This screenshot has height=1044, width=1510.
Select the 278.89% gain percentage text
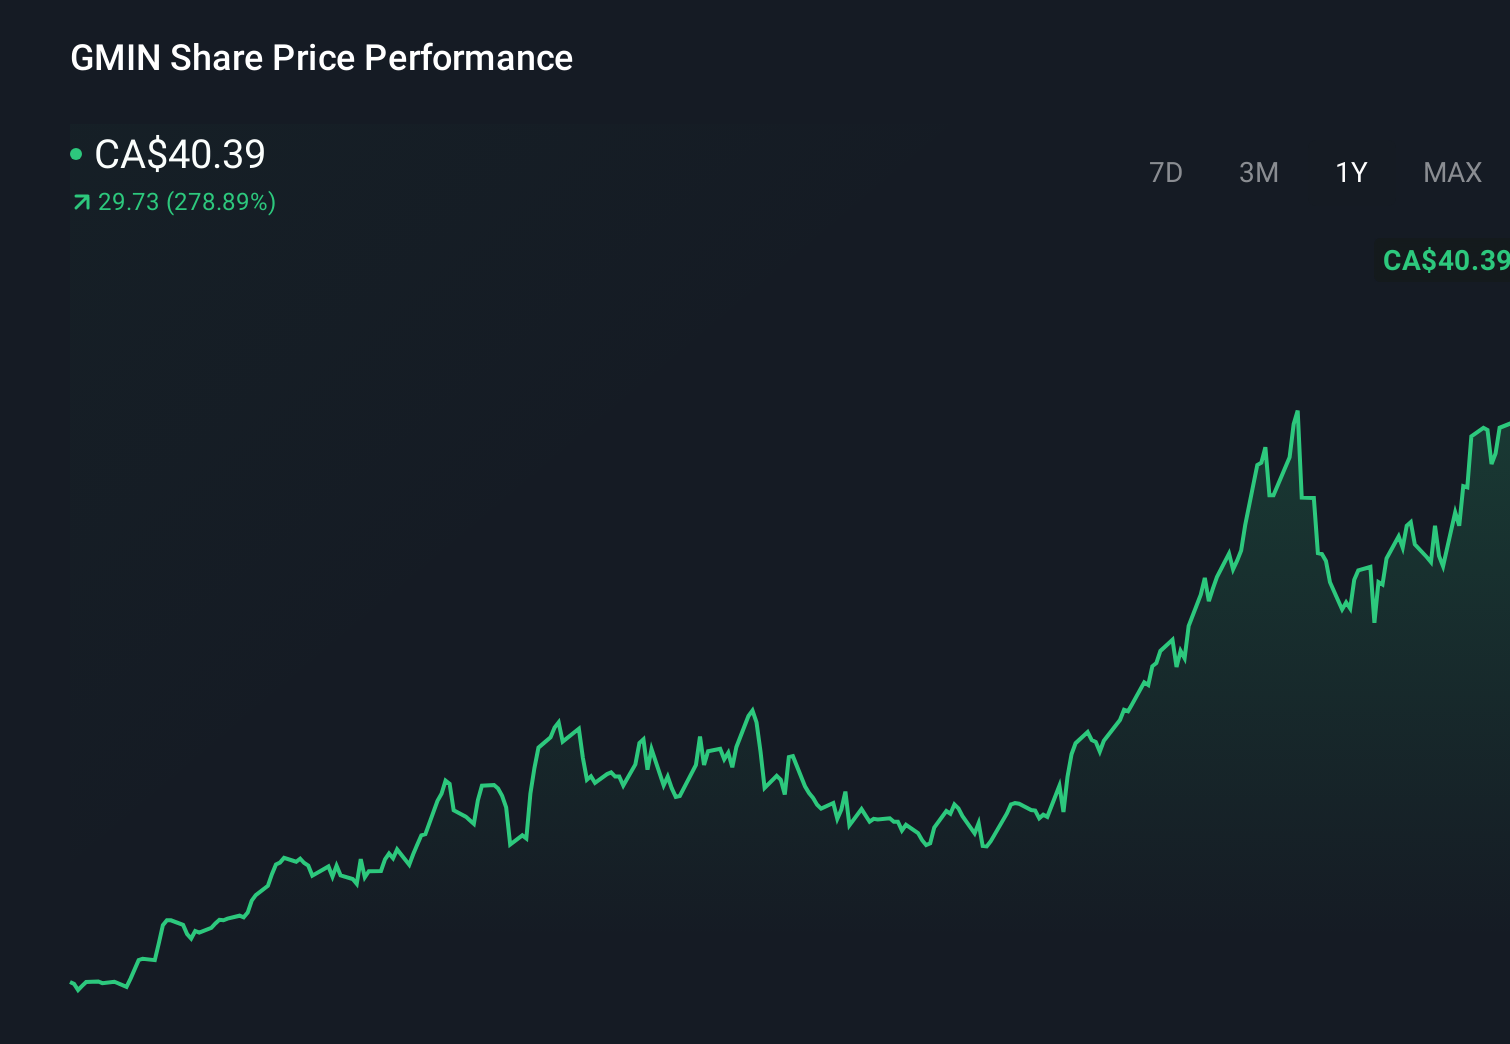click(x=220, y=202)
